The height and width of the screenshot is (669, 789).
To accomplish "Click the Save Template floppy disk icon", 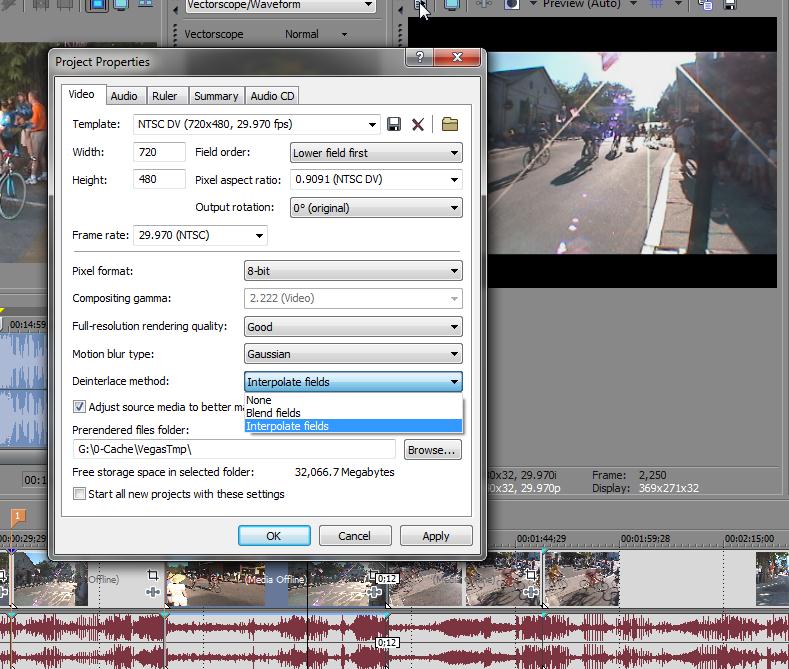I will coord(394,125).
